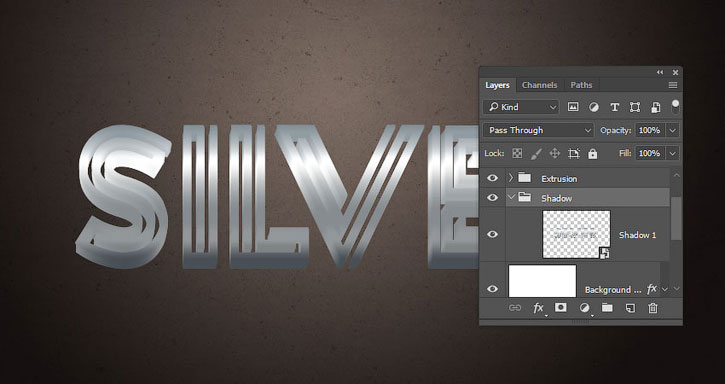725x384 pixels.
Task: Lock image pixels brush icon
Action: 536,154
